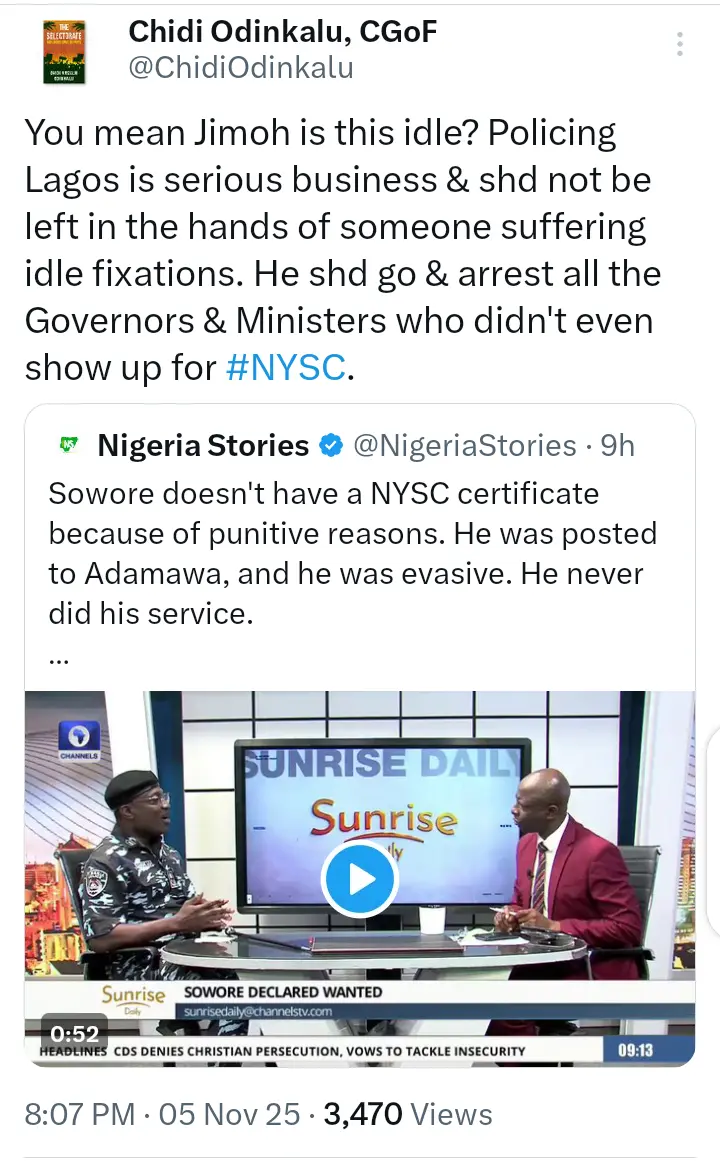
Task: Open the three-dot tweet options menu
Action: click(x=680, y=44)
